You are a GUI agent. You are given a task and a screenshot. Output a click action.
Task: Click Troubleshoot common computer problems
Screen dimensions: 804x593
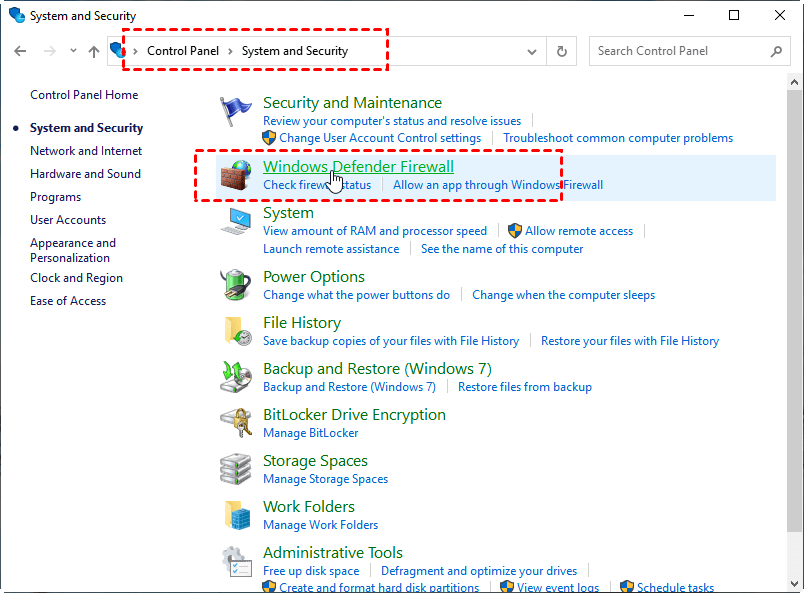click(x=618, y=138)
